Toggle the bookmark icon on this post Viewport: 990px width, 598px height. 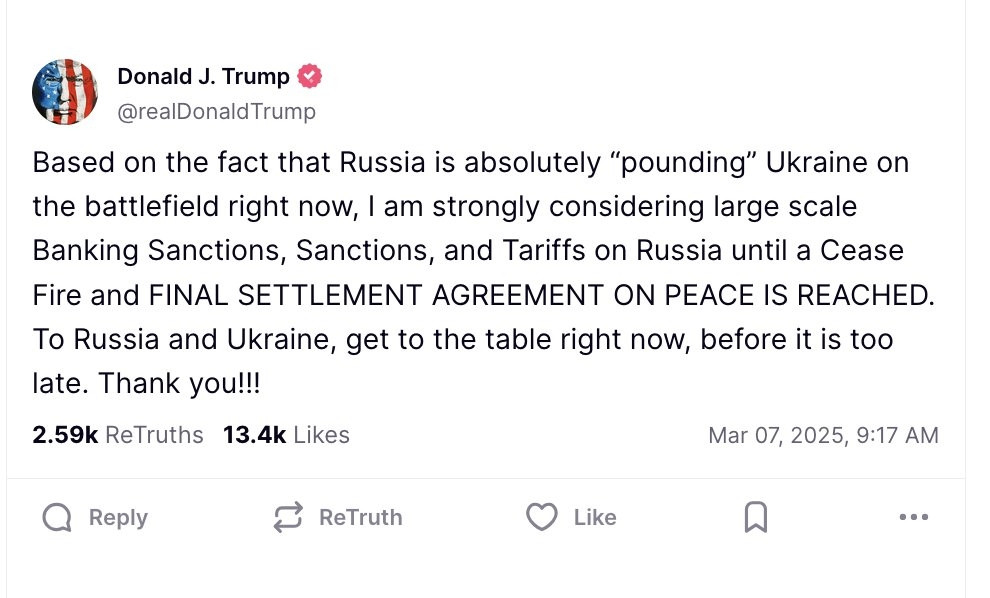pos(756,517)
